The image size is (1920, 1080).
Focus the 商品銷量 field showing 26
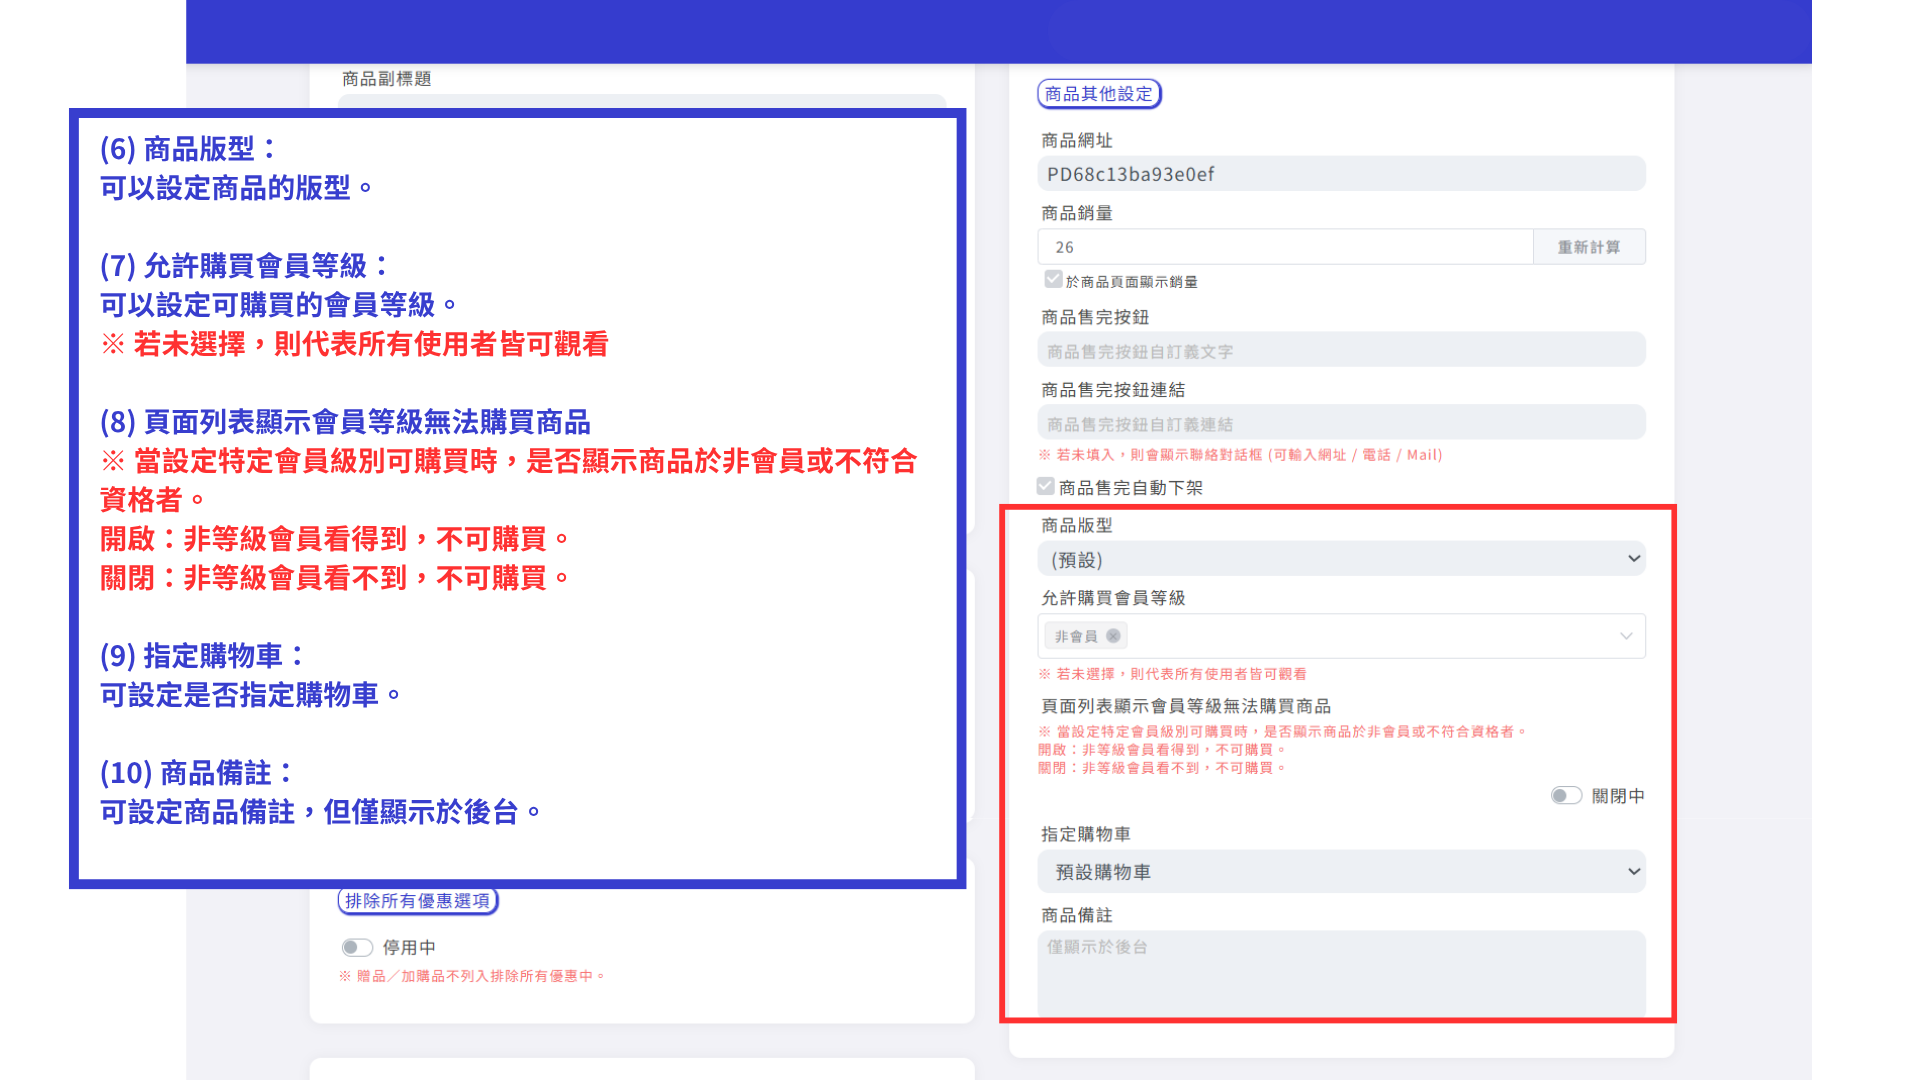click(1285, 247)
